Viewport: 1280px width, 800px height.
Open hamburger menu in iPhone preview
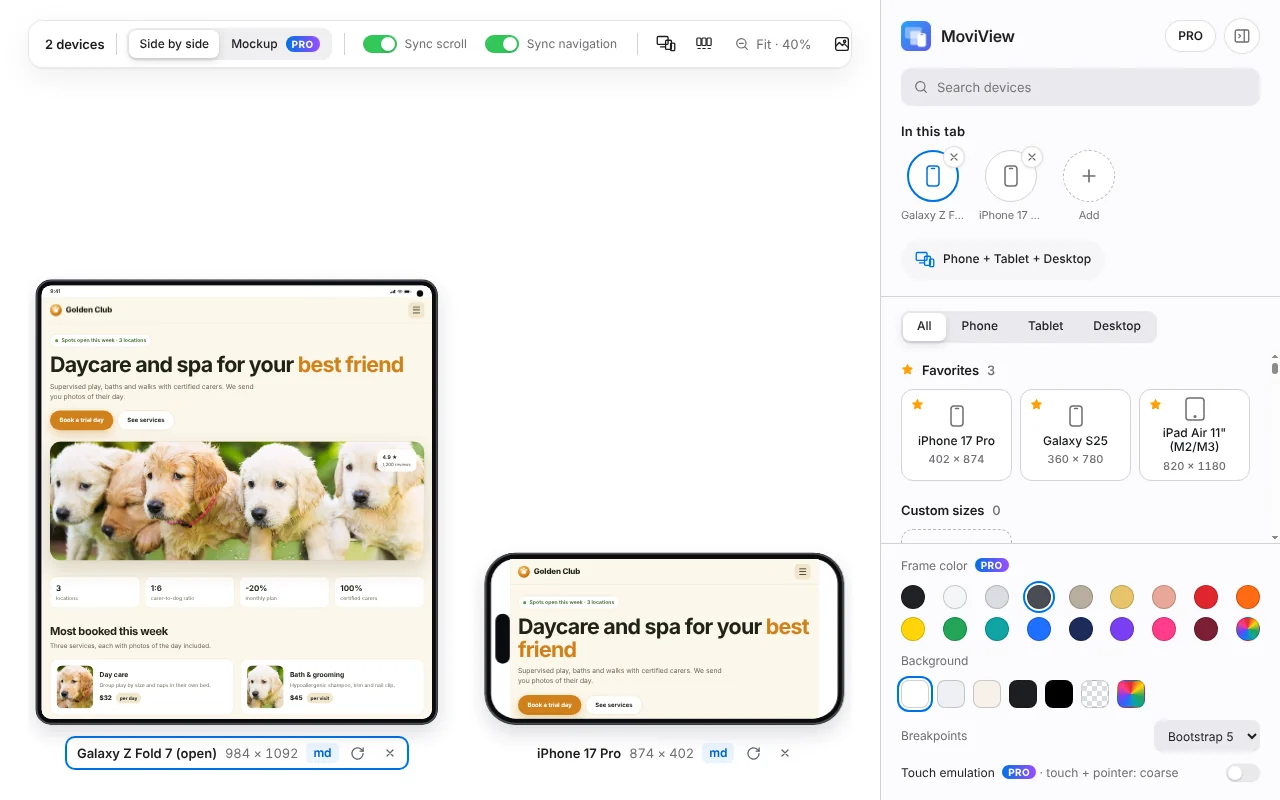coord(802,572)
